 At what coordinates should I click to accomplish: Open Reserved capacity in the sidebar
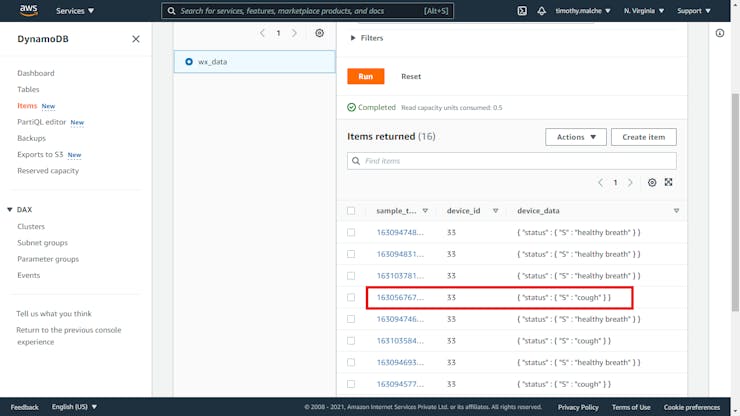(48, 171)
